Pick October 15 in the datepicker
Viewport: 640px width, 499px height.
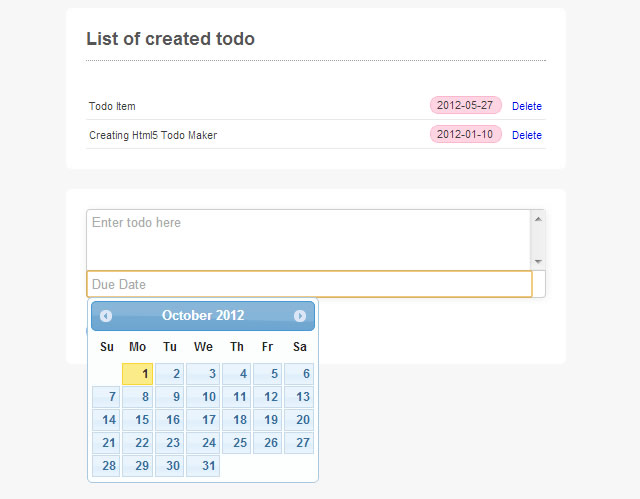pos(138,420)
